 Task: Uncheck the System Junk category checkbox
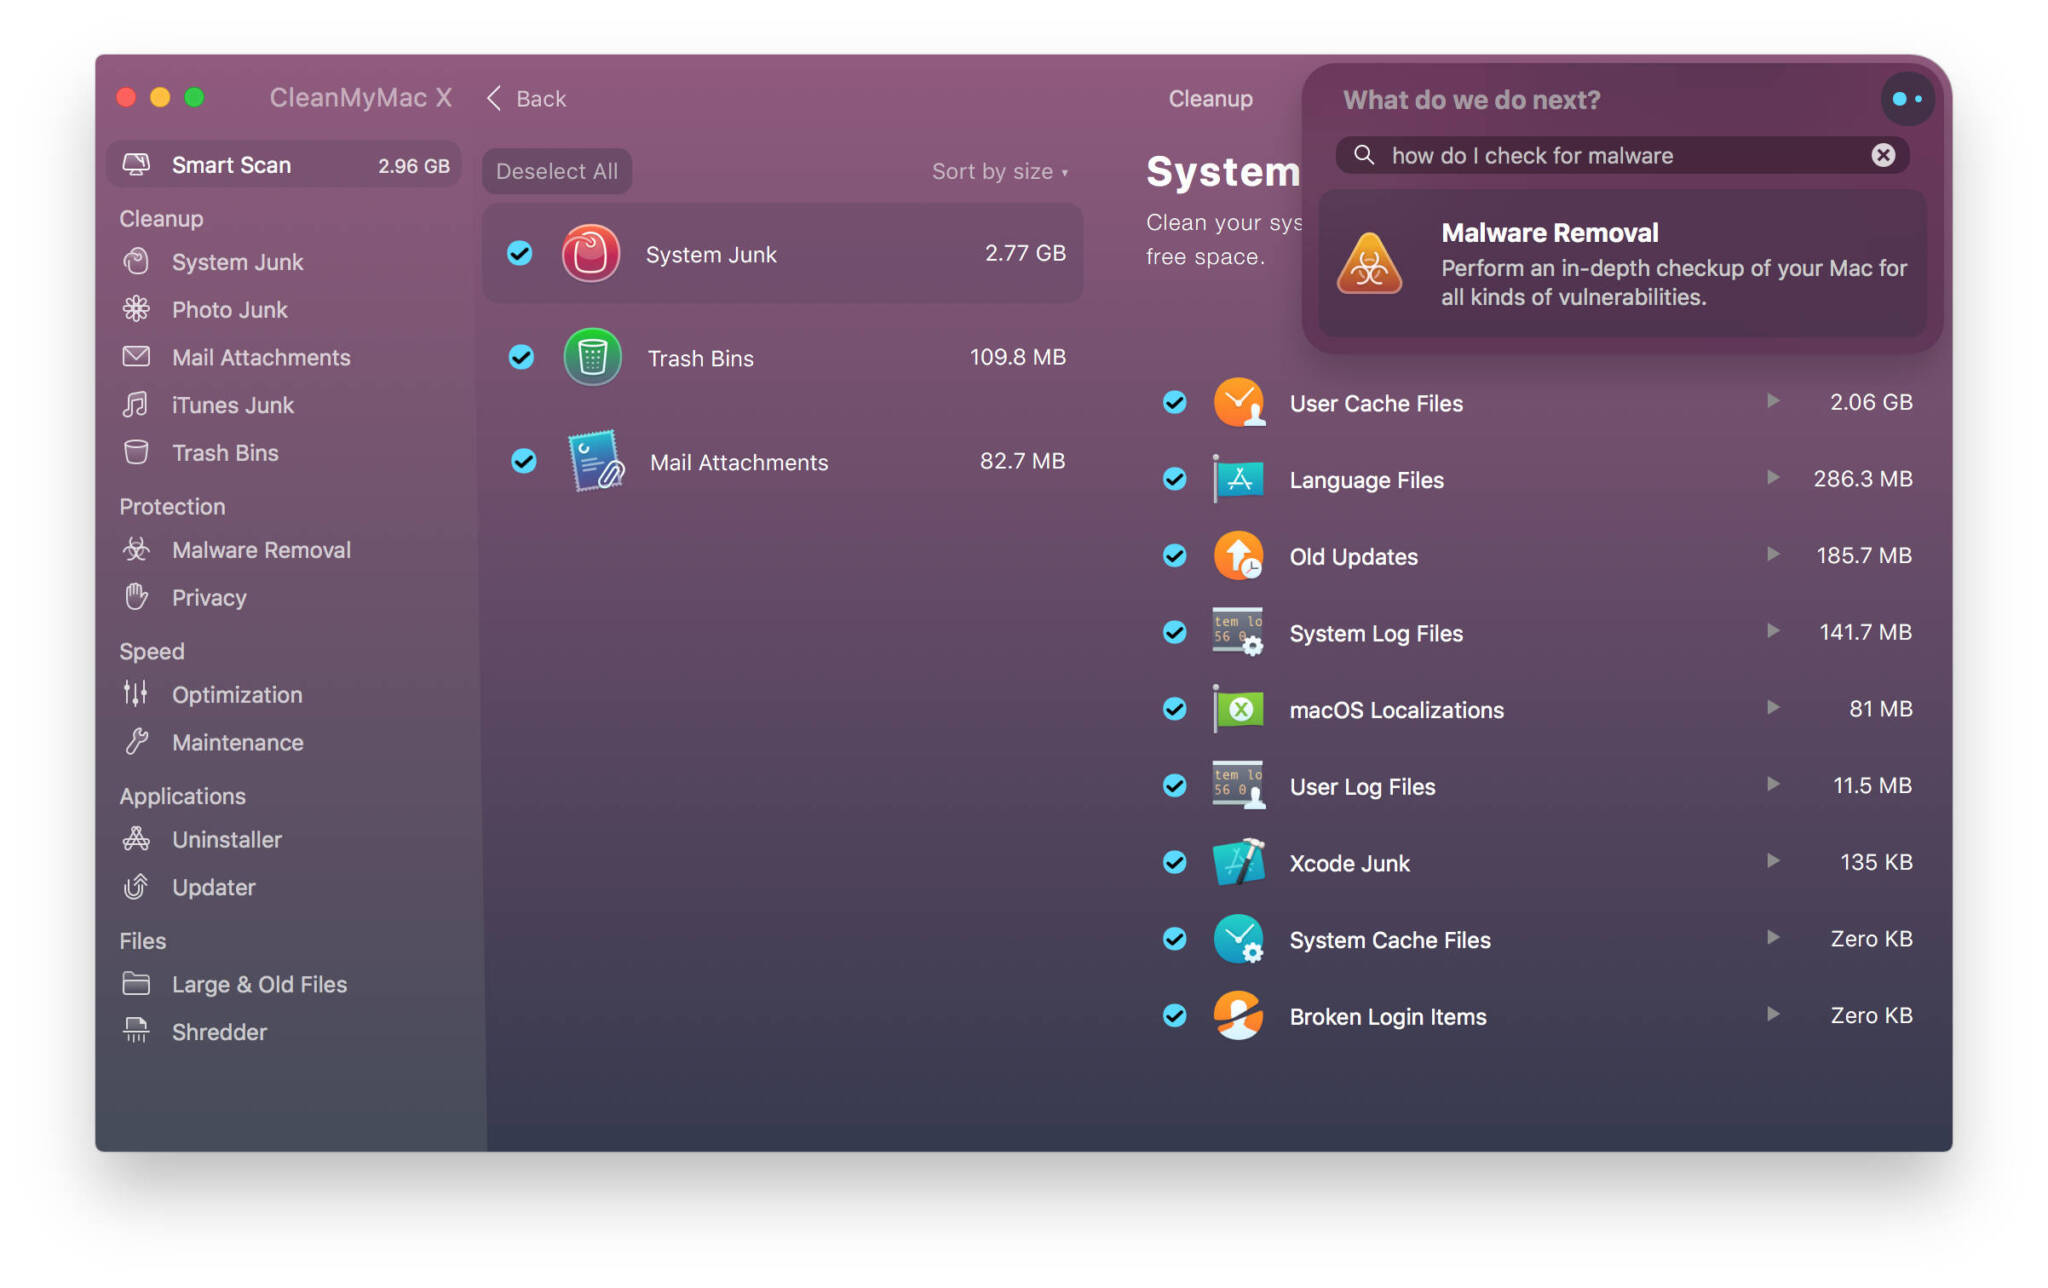pos(520,254)
